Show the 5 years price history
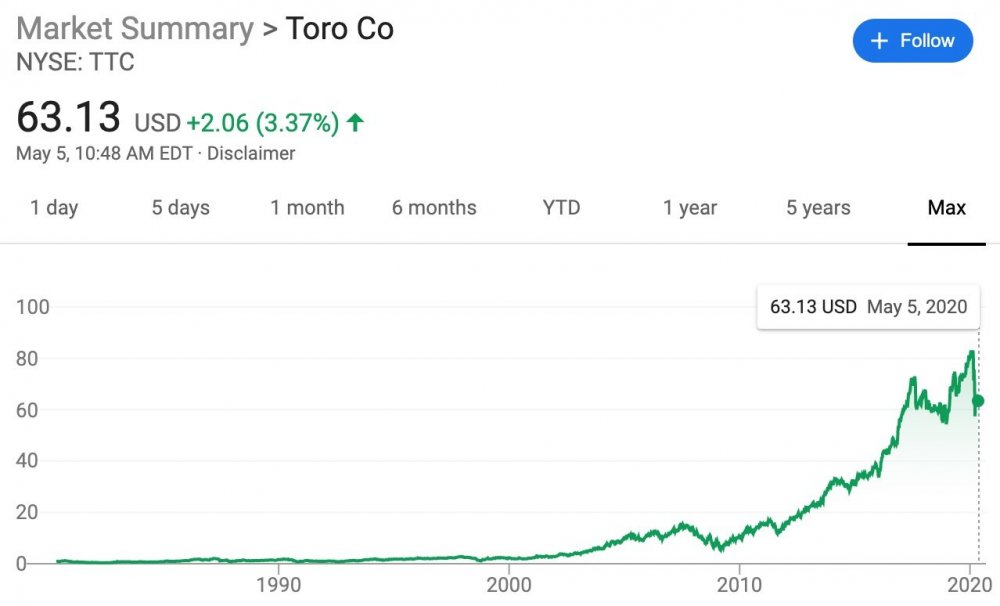This screenshot has height=606, width=1000. point(816,208)
